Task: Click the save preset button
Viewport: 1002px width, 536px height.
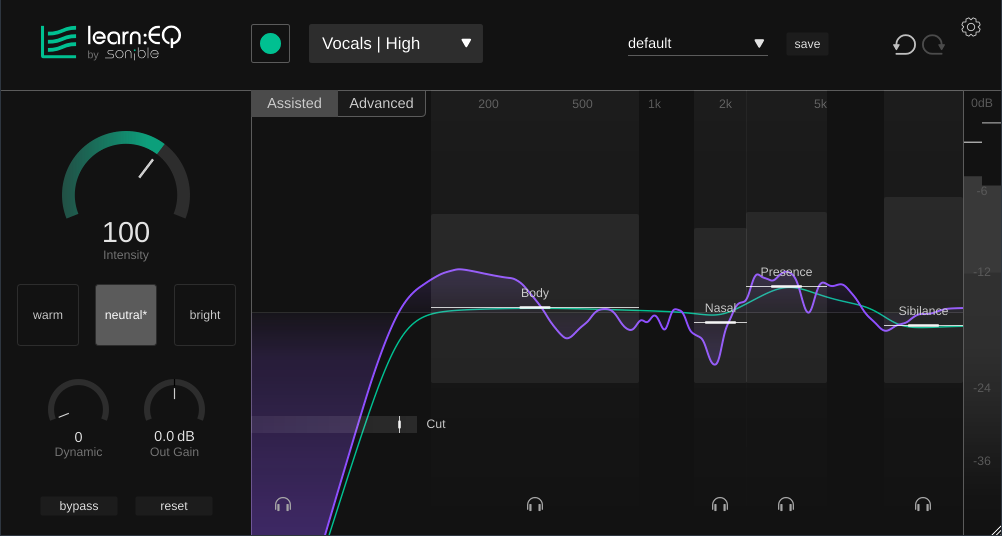Action: tap(807, 44)
